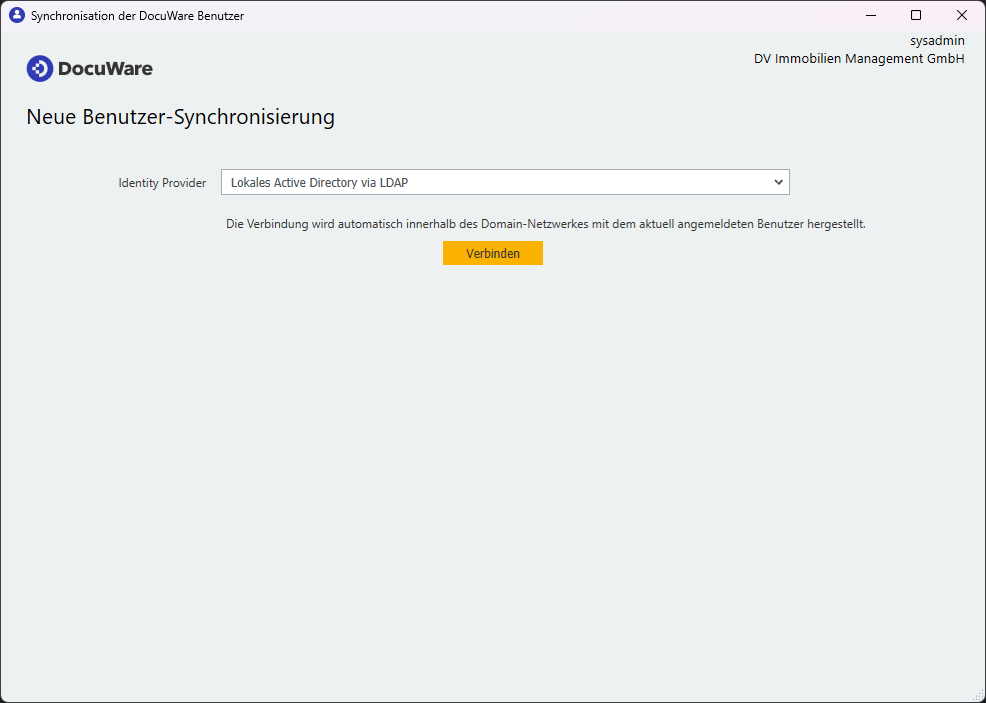Screen dimensions: 986x703
Task: Expand the Identity Provider dropdown arrow
Action: tap(778, 183)
